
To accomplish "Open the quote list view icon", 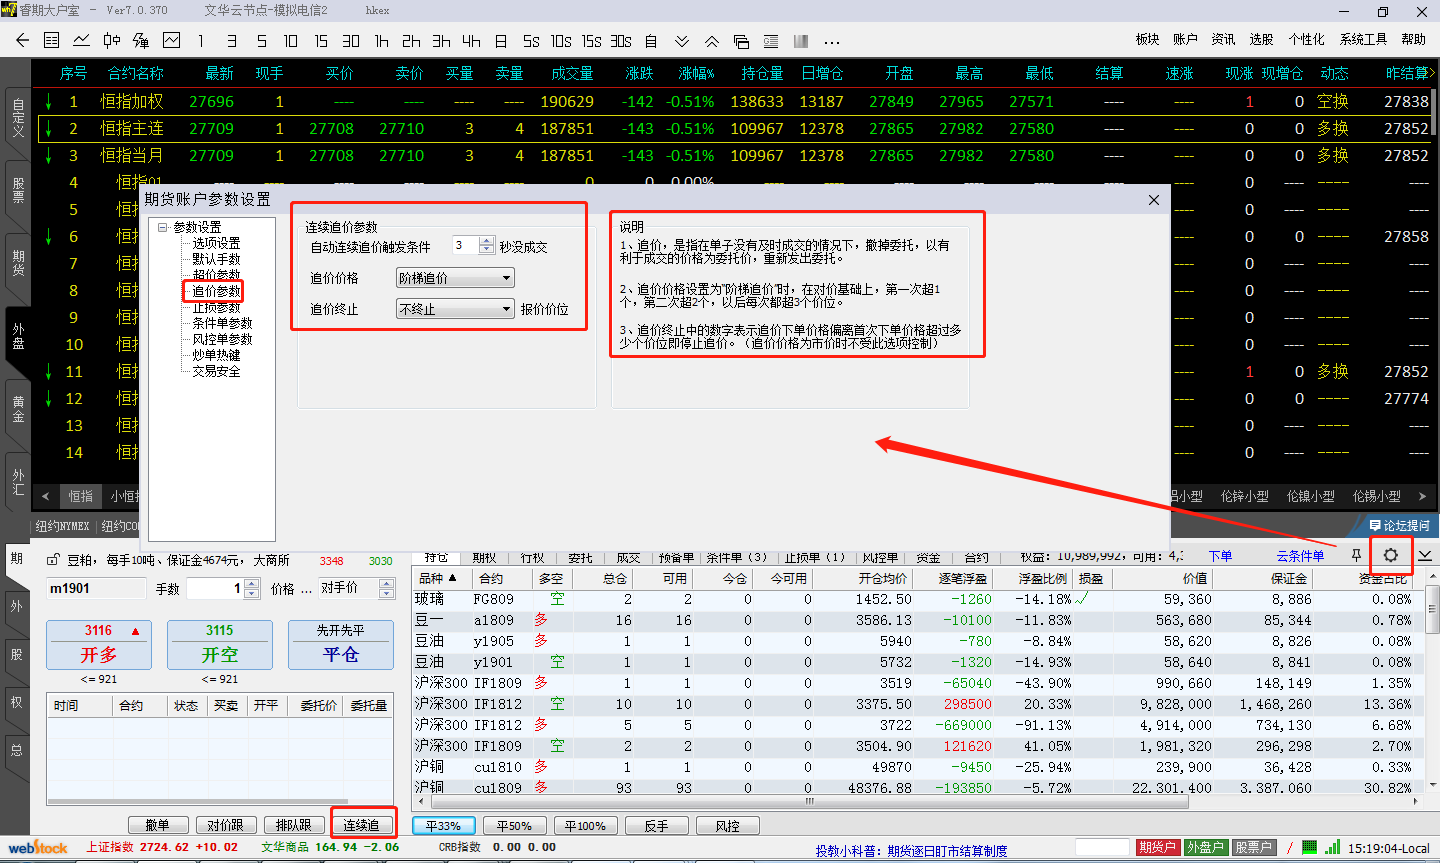I will click(52, 41).
